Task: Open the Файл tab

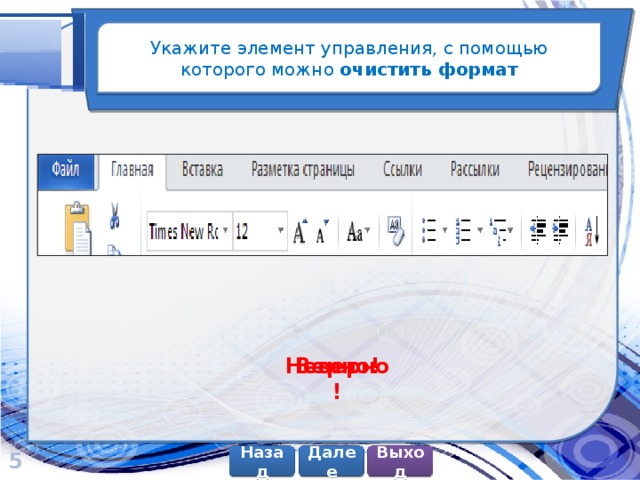Action: [66, 172]
